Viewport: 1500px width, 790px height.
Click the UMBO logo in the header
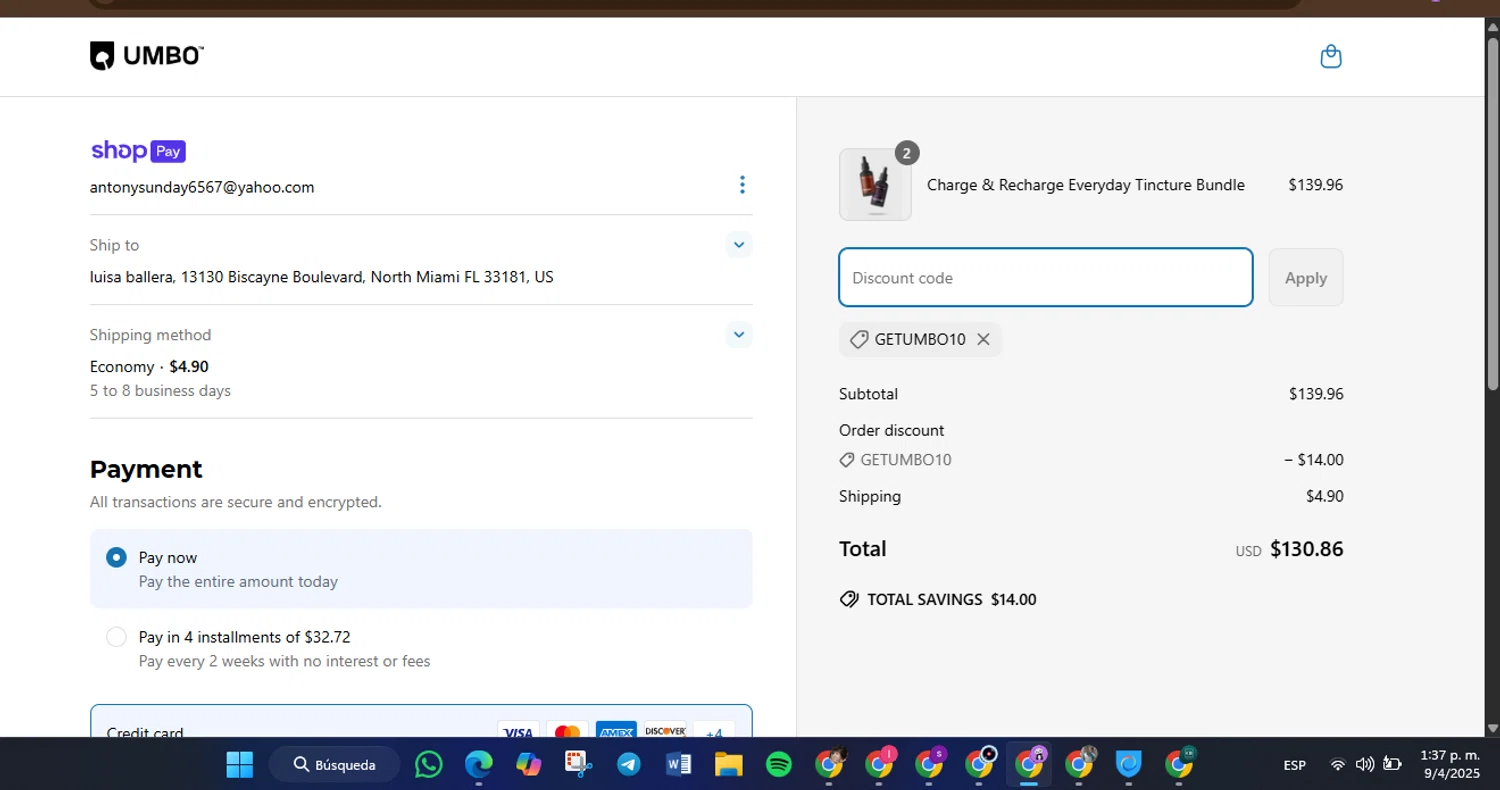pyautogui.click(x=146, y=56)
